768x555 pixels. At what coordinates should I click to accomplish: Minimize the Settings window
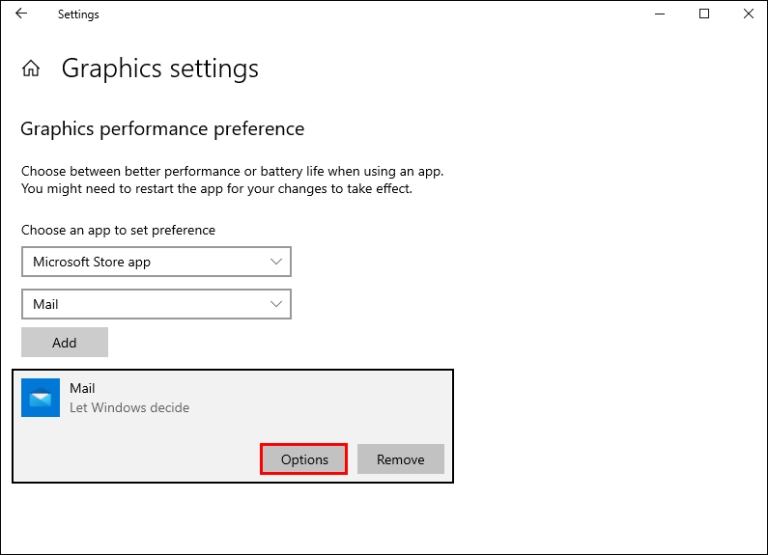click(659, 14)
